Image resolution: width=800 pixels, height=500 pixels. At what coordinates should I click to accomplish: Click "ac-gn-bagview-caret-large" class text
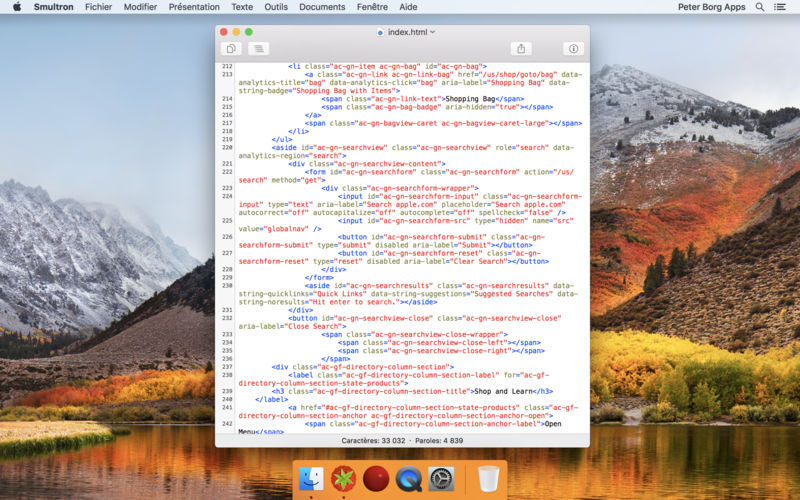[493, 123]
